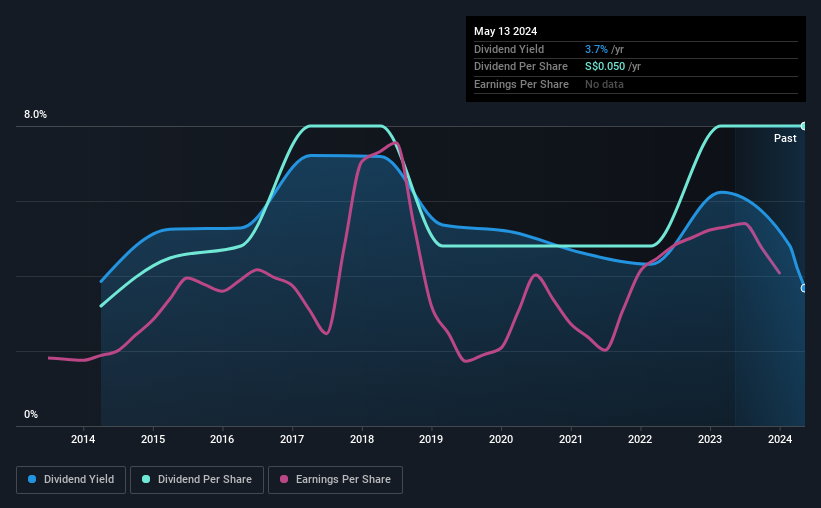The image size is (821, 508).
Task: Select the 2022 label on the time axis
Action: pyautogui.click(x=640, y=439)
